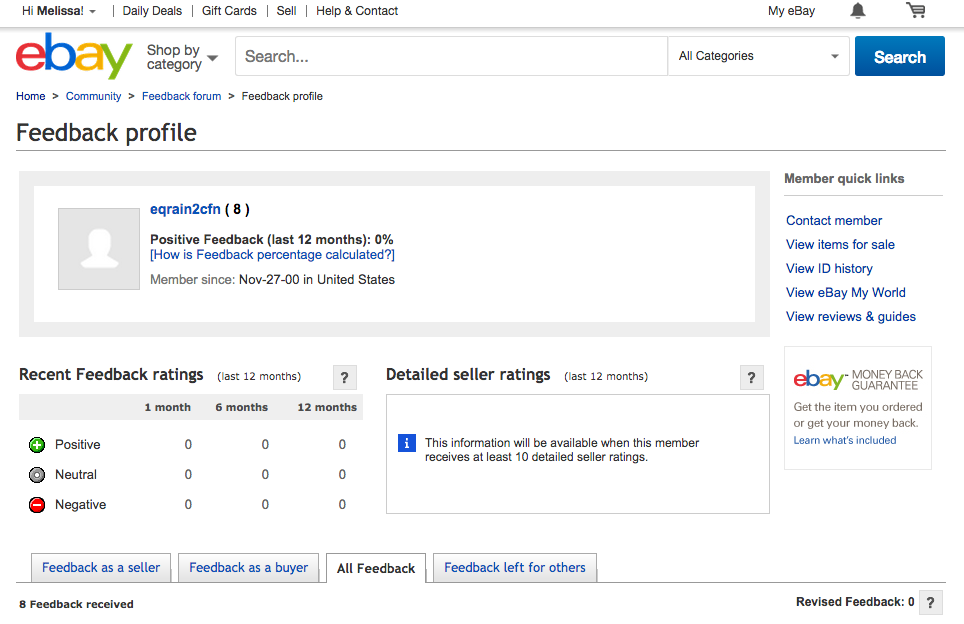Go to Feedback forum breadcrumb link
The height and width of the screenshot is (624, 964).
[x=181, y=96]
